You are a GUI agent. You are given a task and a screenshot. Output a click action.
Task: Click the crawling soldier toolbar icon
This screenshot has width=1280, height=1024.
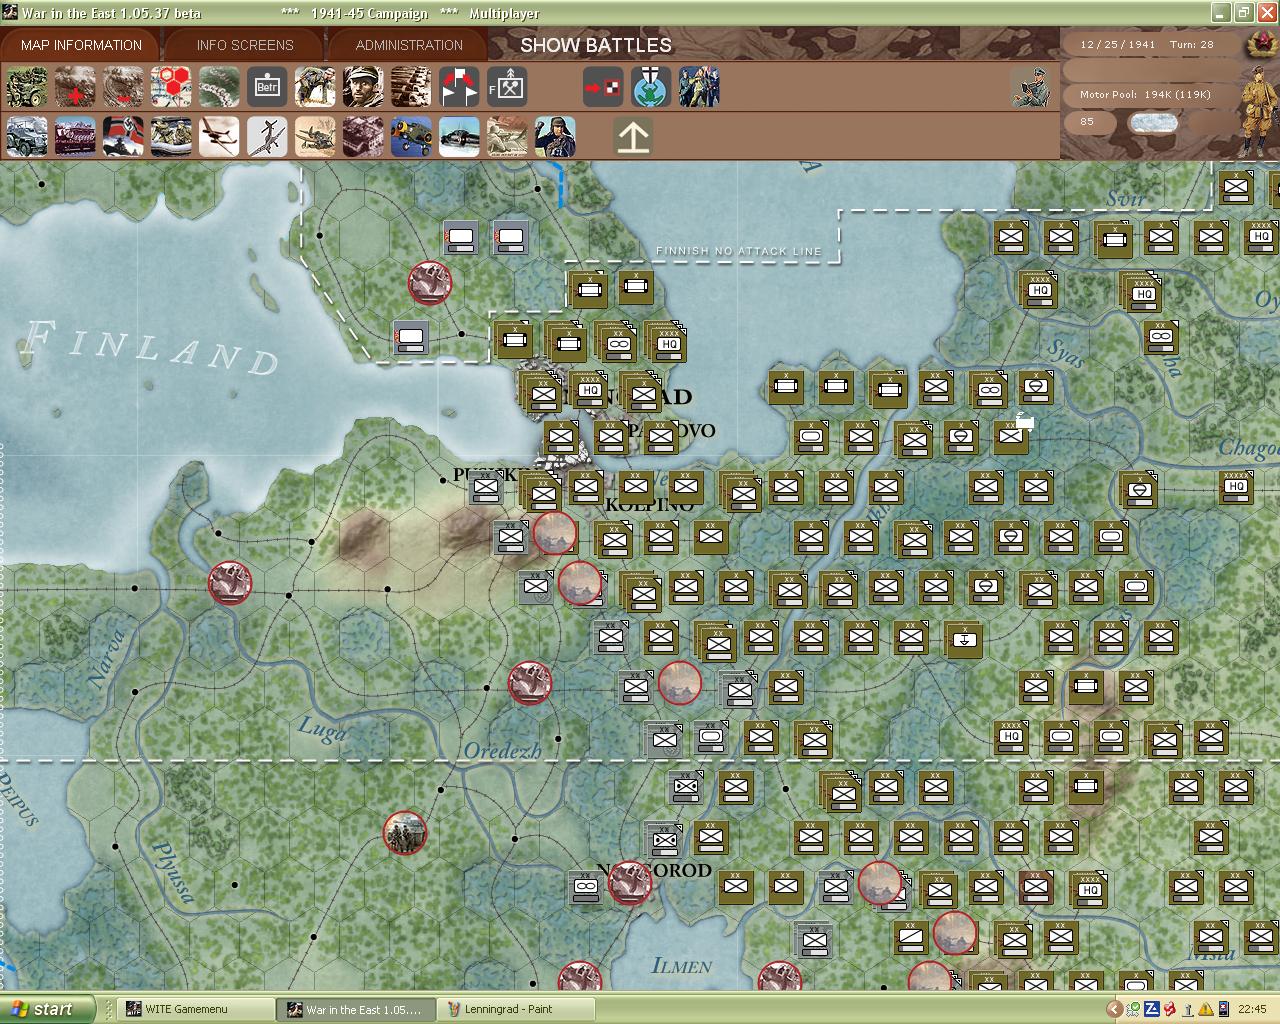tap(315, 88)
